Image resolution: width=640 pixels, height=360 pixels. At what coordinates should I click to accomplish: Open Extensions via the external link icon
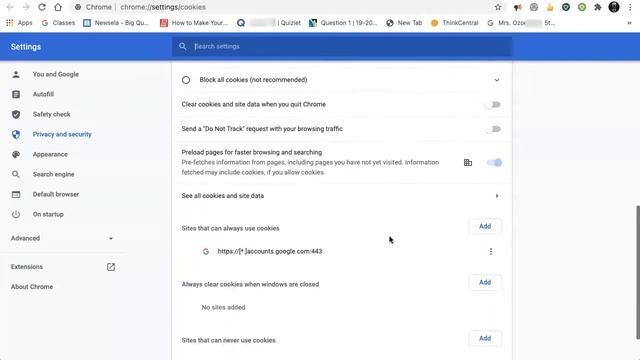click(111, 267)
